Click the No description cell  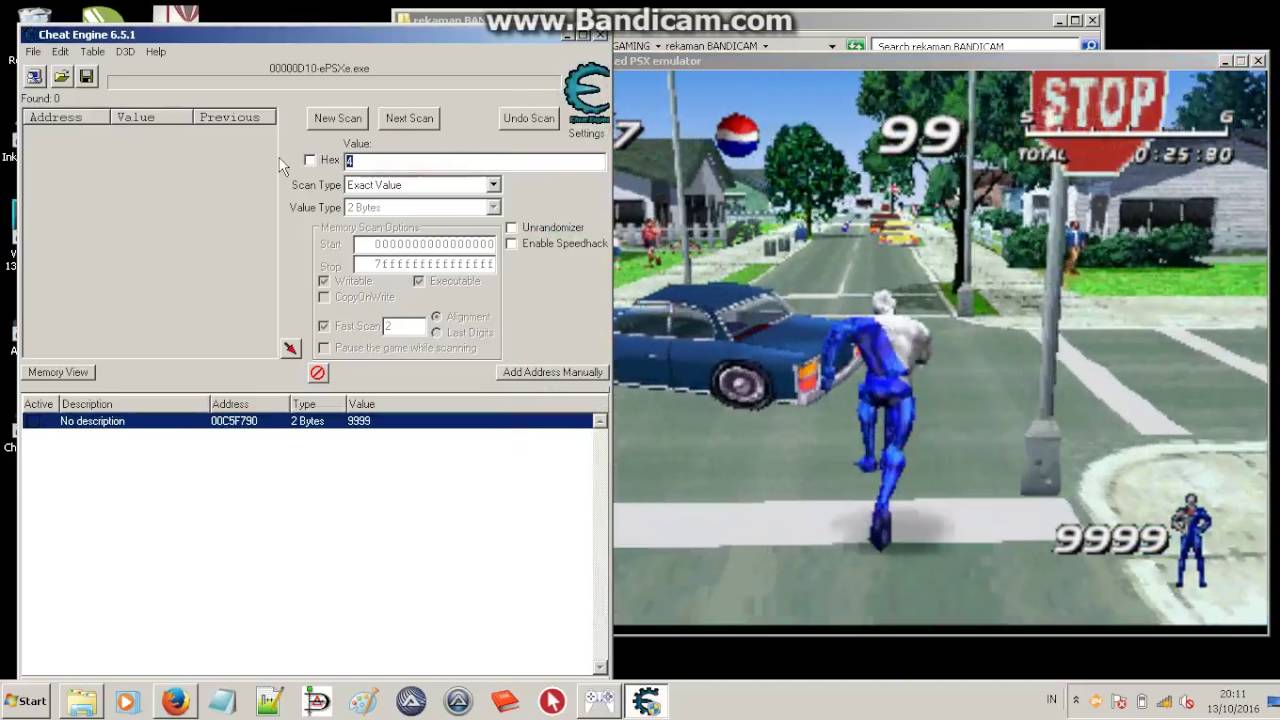click(92, 421)
